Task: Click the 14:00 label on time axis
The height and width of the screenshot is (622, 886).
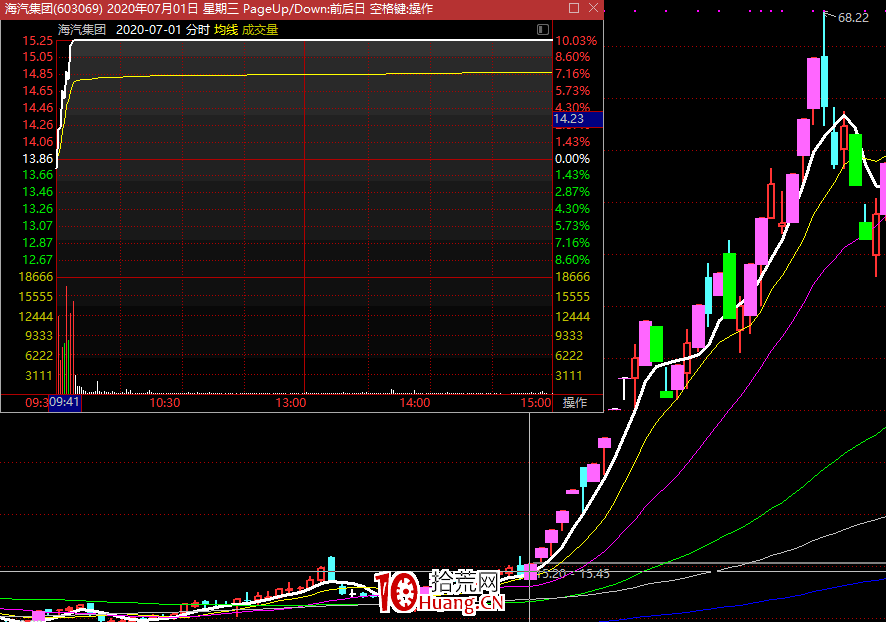Action: (x=414, y=403)
